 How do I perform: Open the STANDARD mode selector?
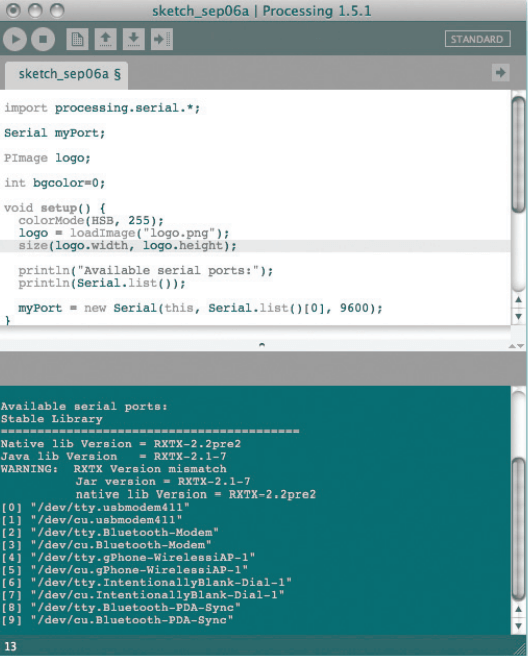pos(477,39)
